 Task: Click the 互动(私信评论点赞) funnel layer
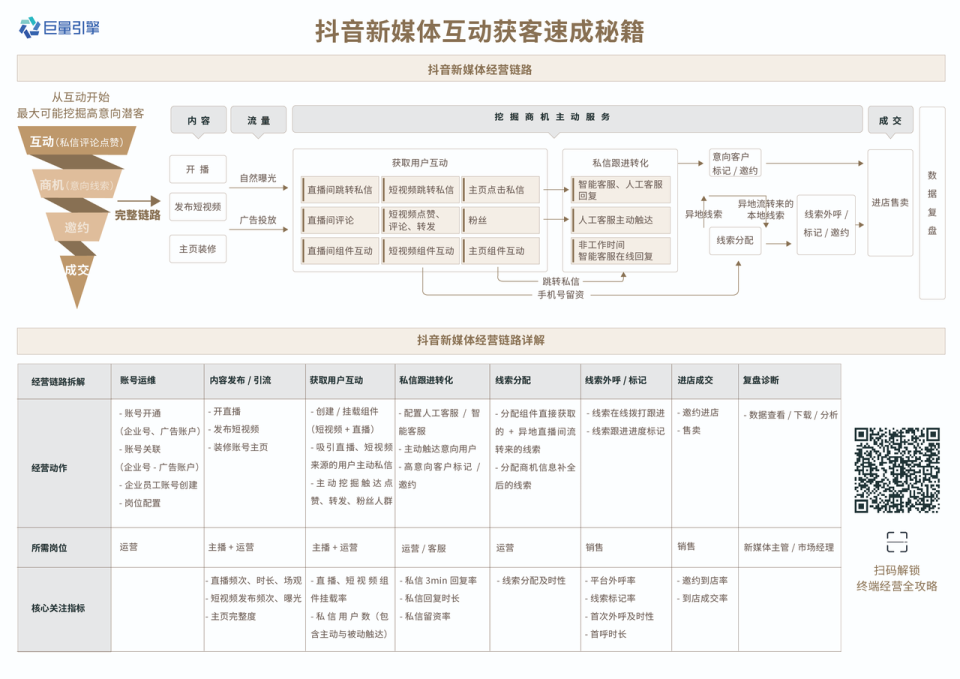click(77, 142)
